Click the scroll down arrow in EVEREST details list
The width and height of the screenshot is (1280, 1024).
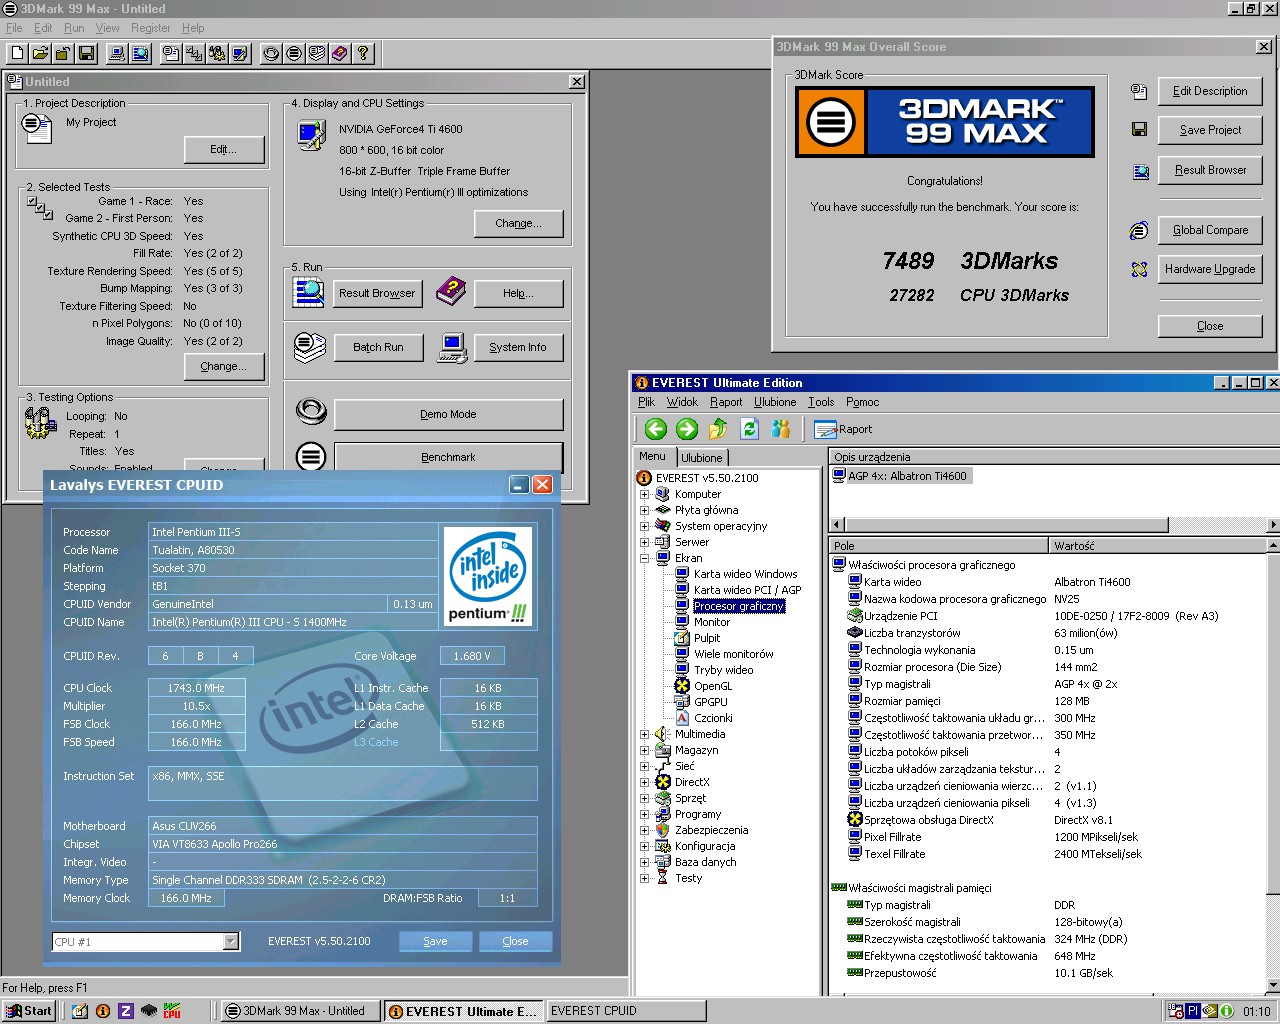(x=1273, y=986)
